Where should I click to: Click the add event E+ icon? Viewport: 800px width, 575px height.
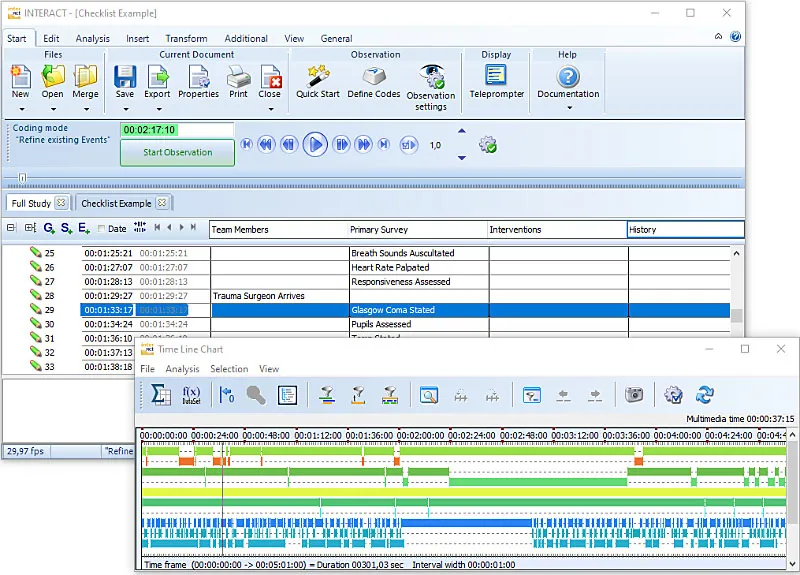(x=84, y=228)
